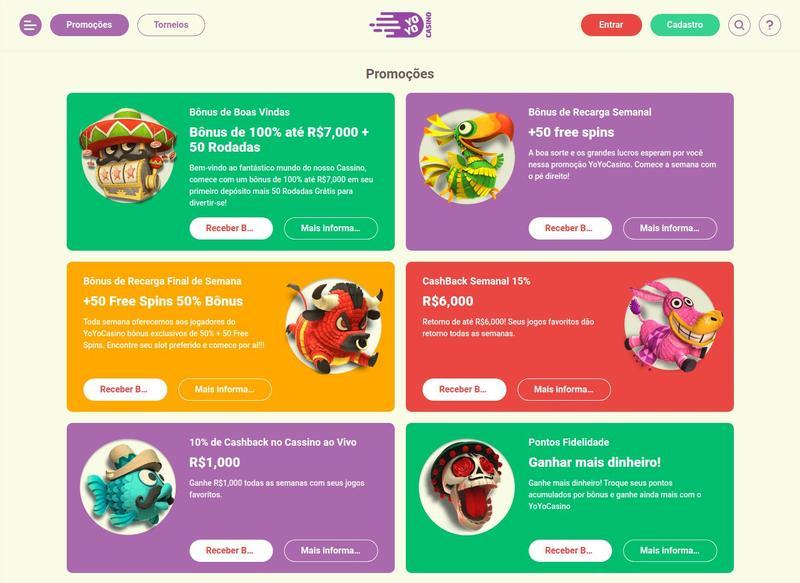Click the toucan piñata image

467,155
